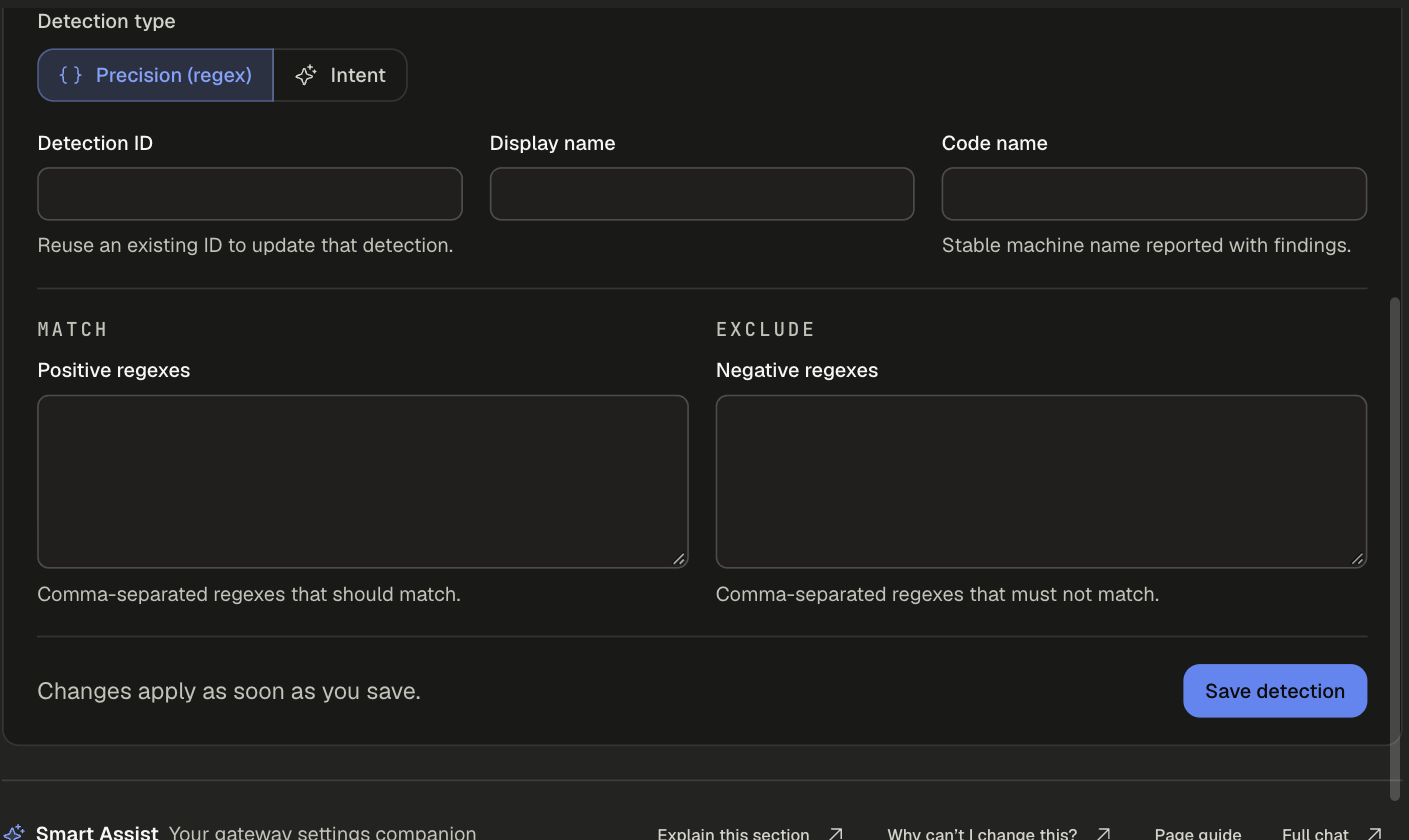Screen dimensions: 1409x840
Task: Open the Full chat link
Action: (1332, 833)
